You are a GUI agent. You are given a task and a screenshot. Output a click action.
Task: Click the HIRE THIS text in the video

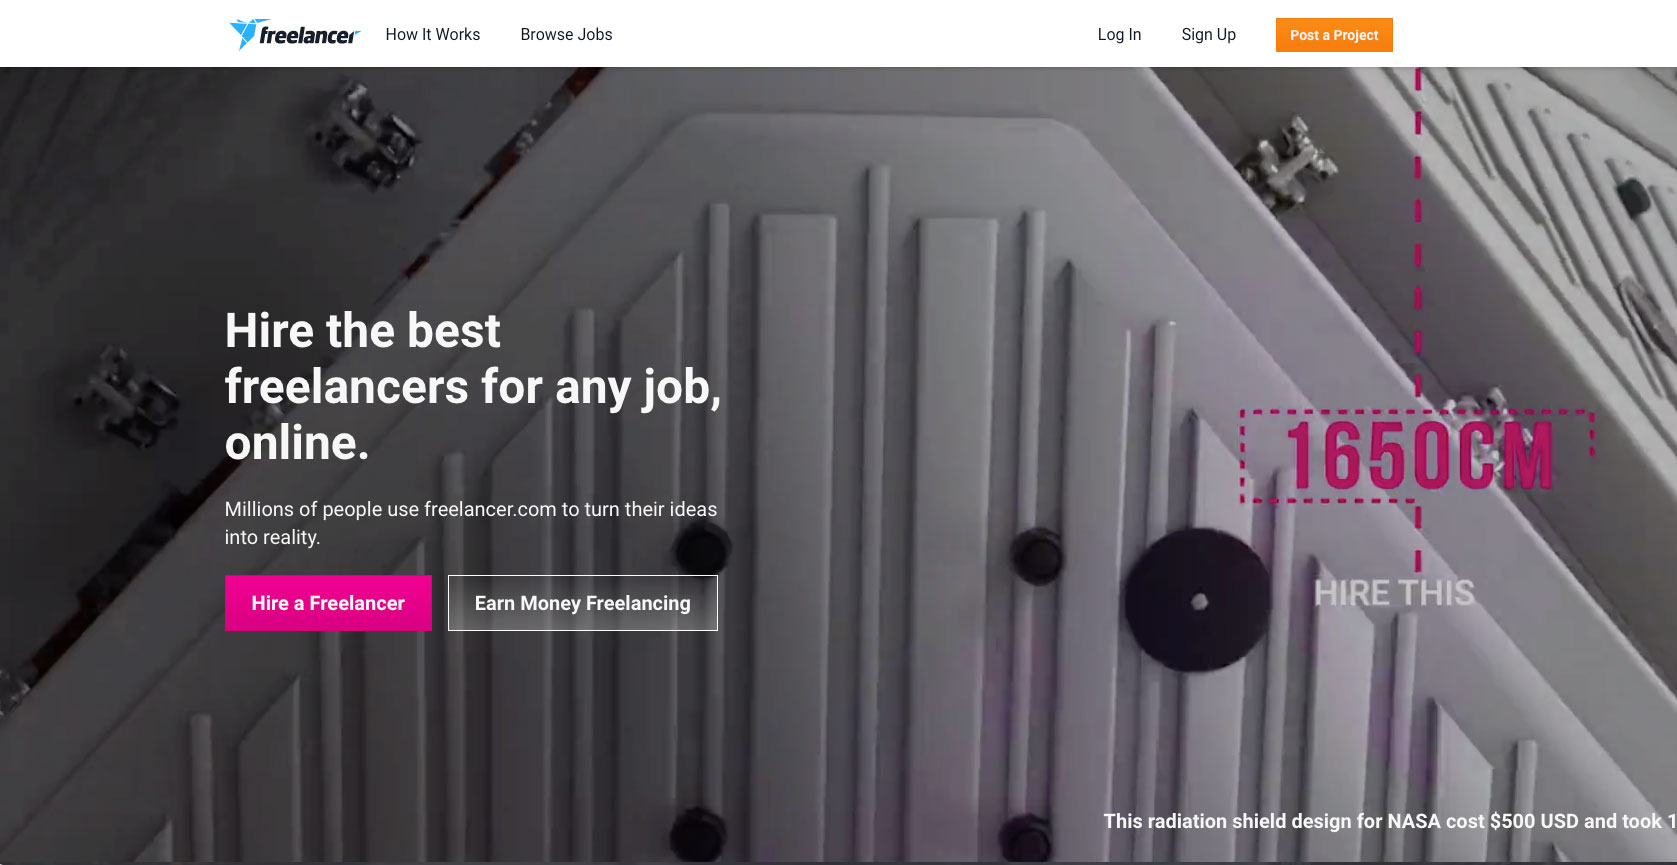pos(1394,593)
